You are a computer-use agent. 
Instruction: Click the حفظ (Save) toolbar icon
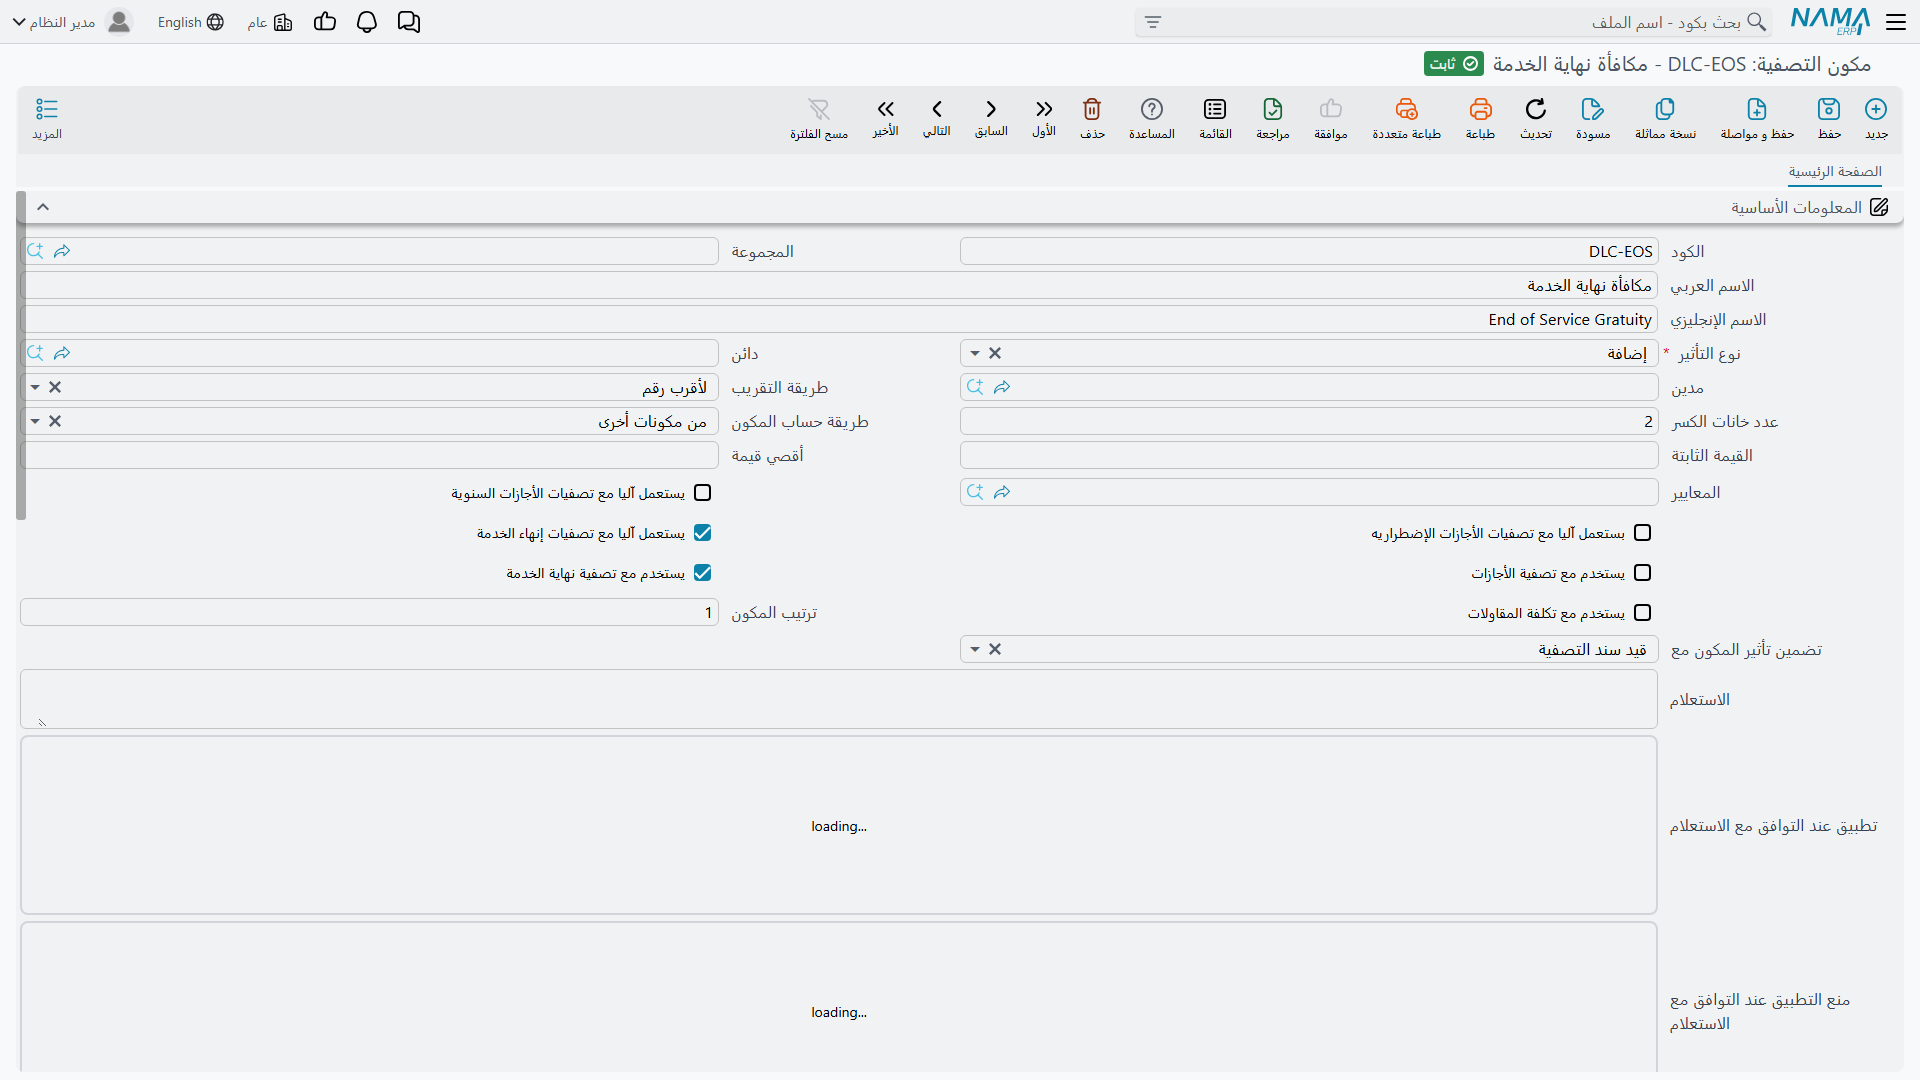click(x=1829, y=109)
